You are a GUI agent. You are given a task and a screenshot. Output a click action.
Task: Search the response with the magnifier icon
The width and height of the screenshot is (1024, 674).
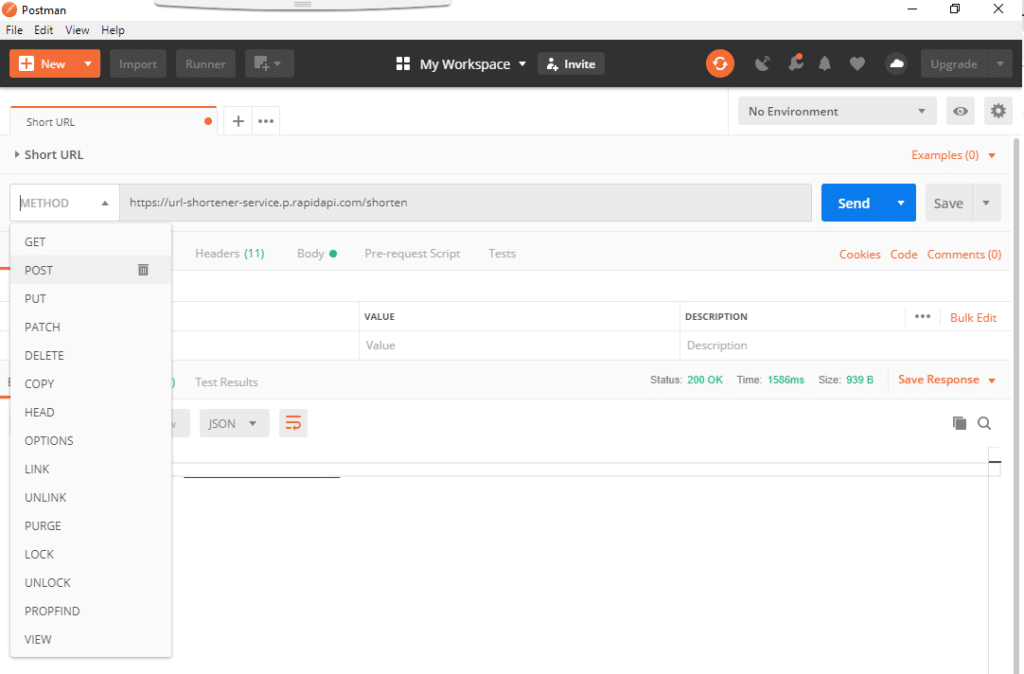pyautogui.click(x=984, y=423)
